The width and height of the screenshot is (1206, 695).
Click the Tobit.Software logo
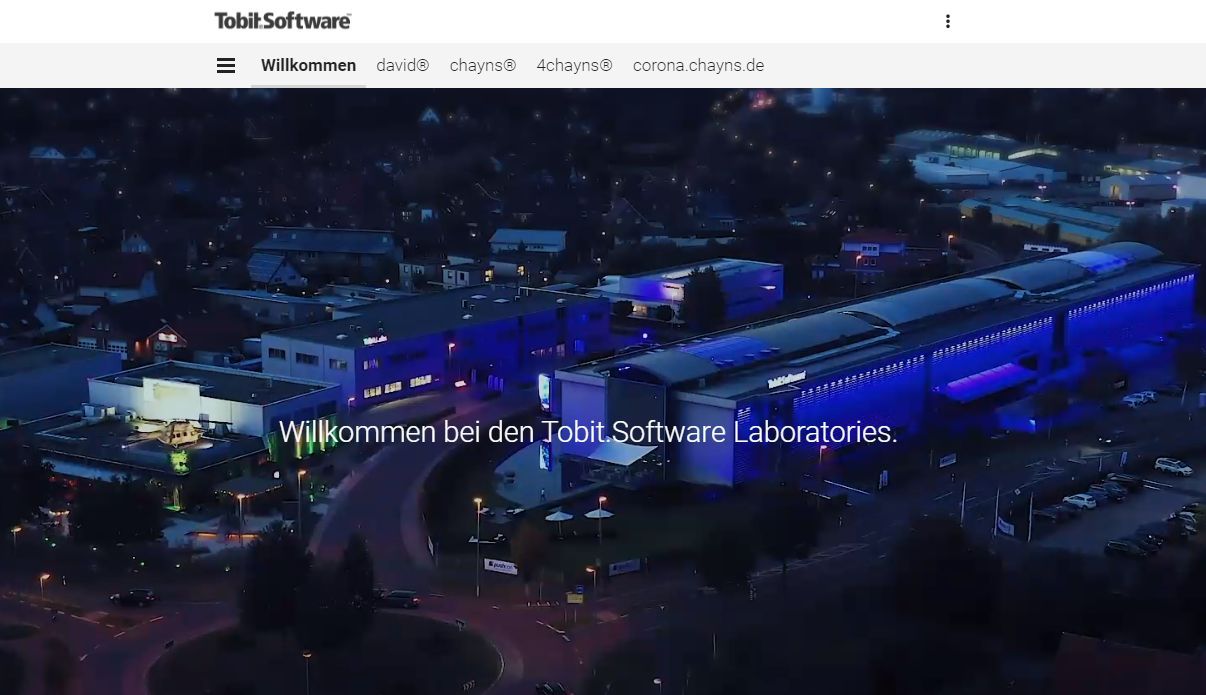pos(283,20)
